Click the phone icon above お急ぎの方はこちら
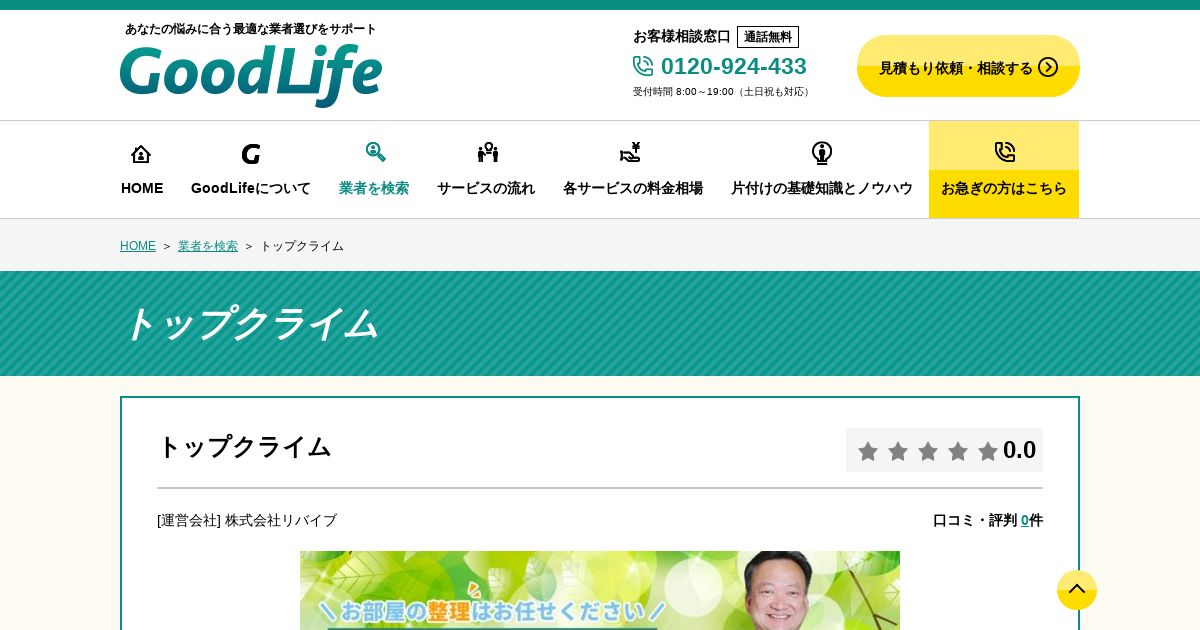Viewport: 1200px width, 630px height. [1004, 152]
